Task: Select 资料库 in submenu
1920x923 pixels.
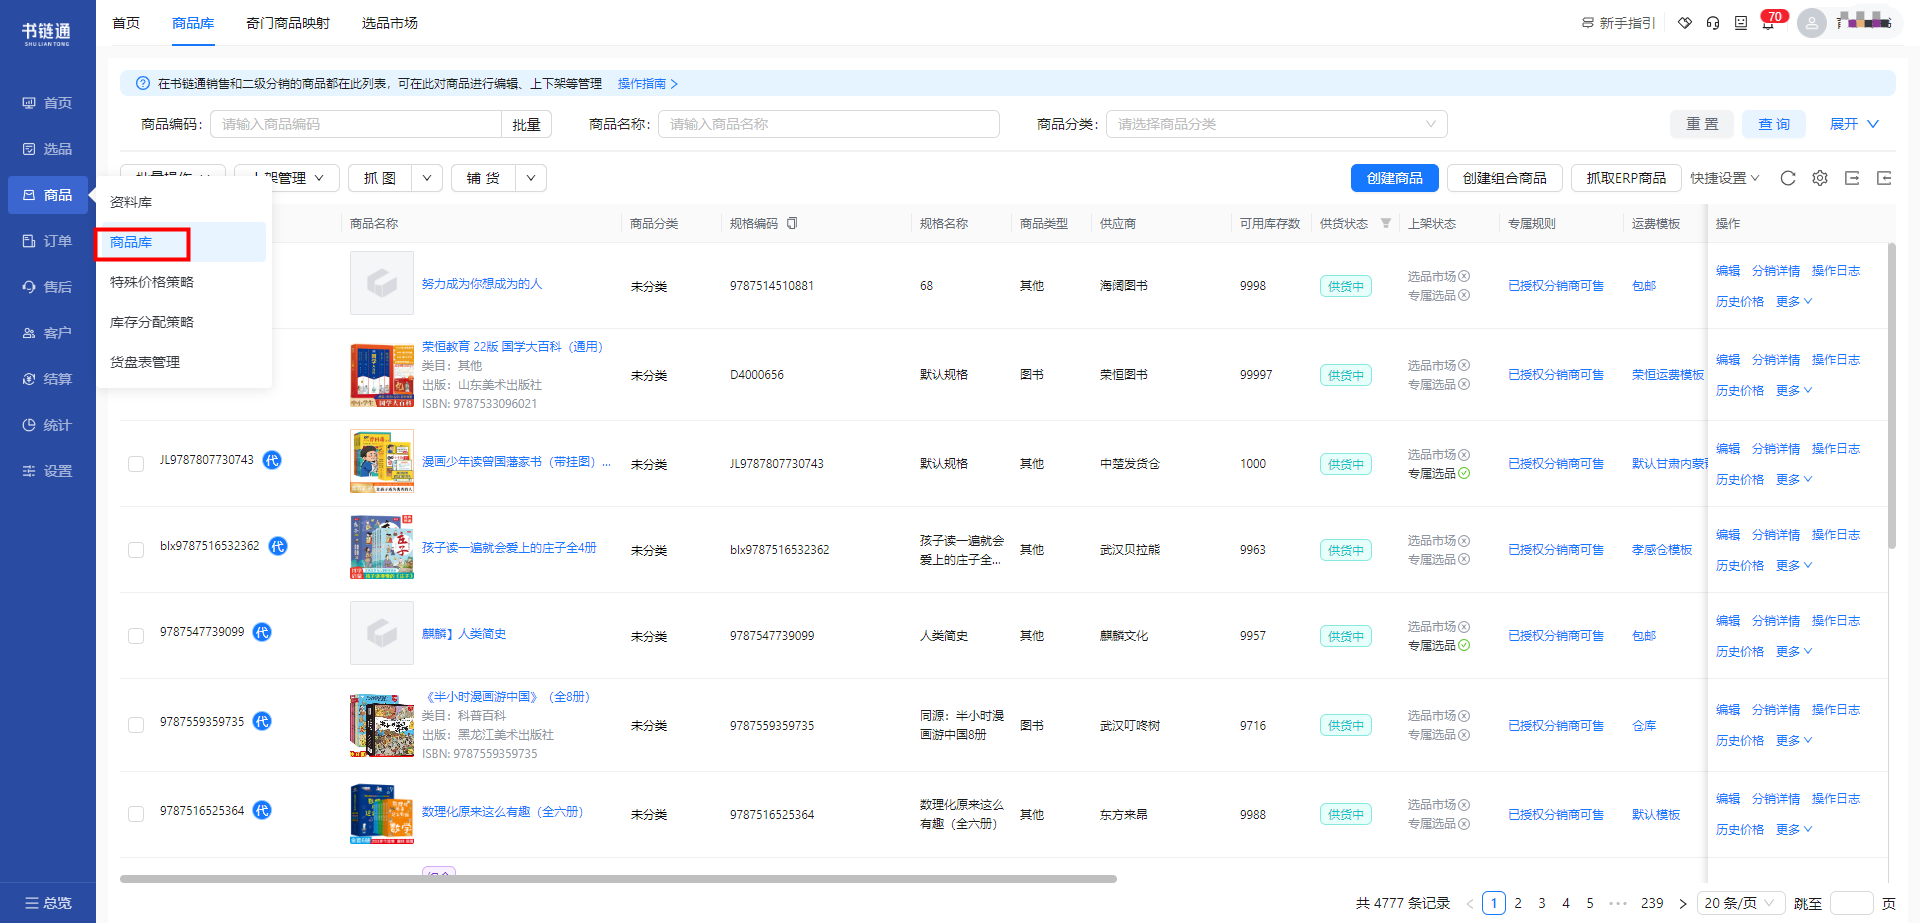Action: pos(185,202)
